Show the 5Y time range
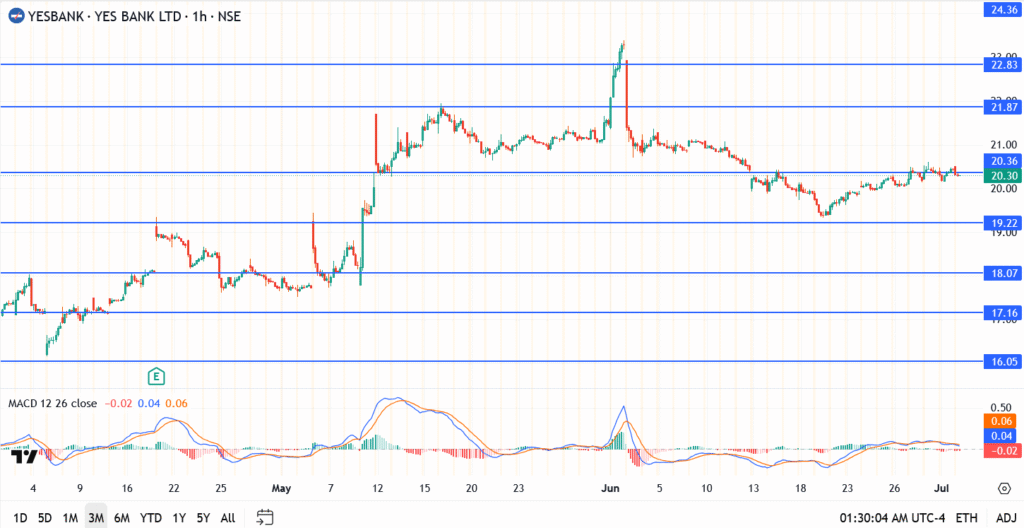Screen dimensions: 1024x528 pyautogui.click(x=203, y=518)
